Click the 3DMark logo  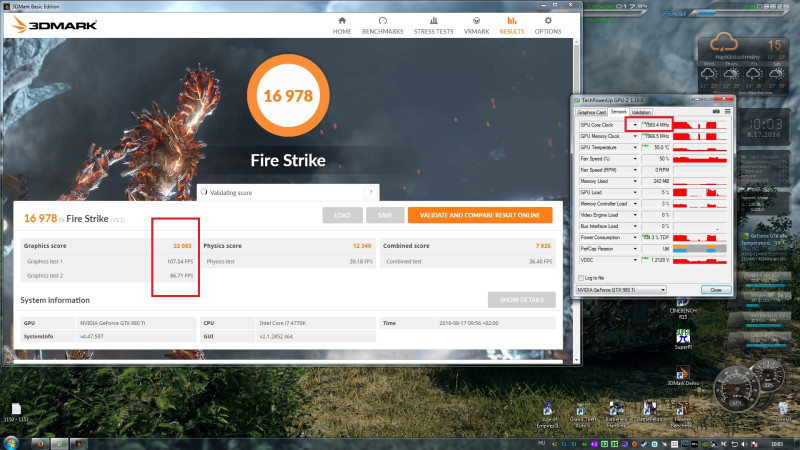tap(55, 24)
